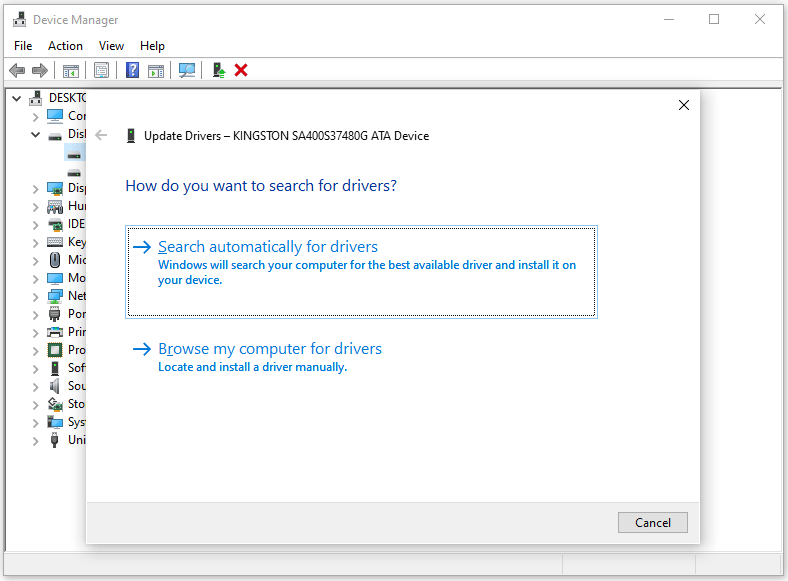Click the Display adapters category icon
The image size is (788, 581).
click(x=55, y=188)
